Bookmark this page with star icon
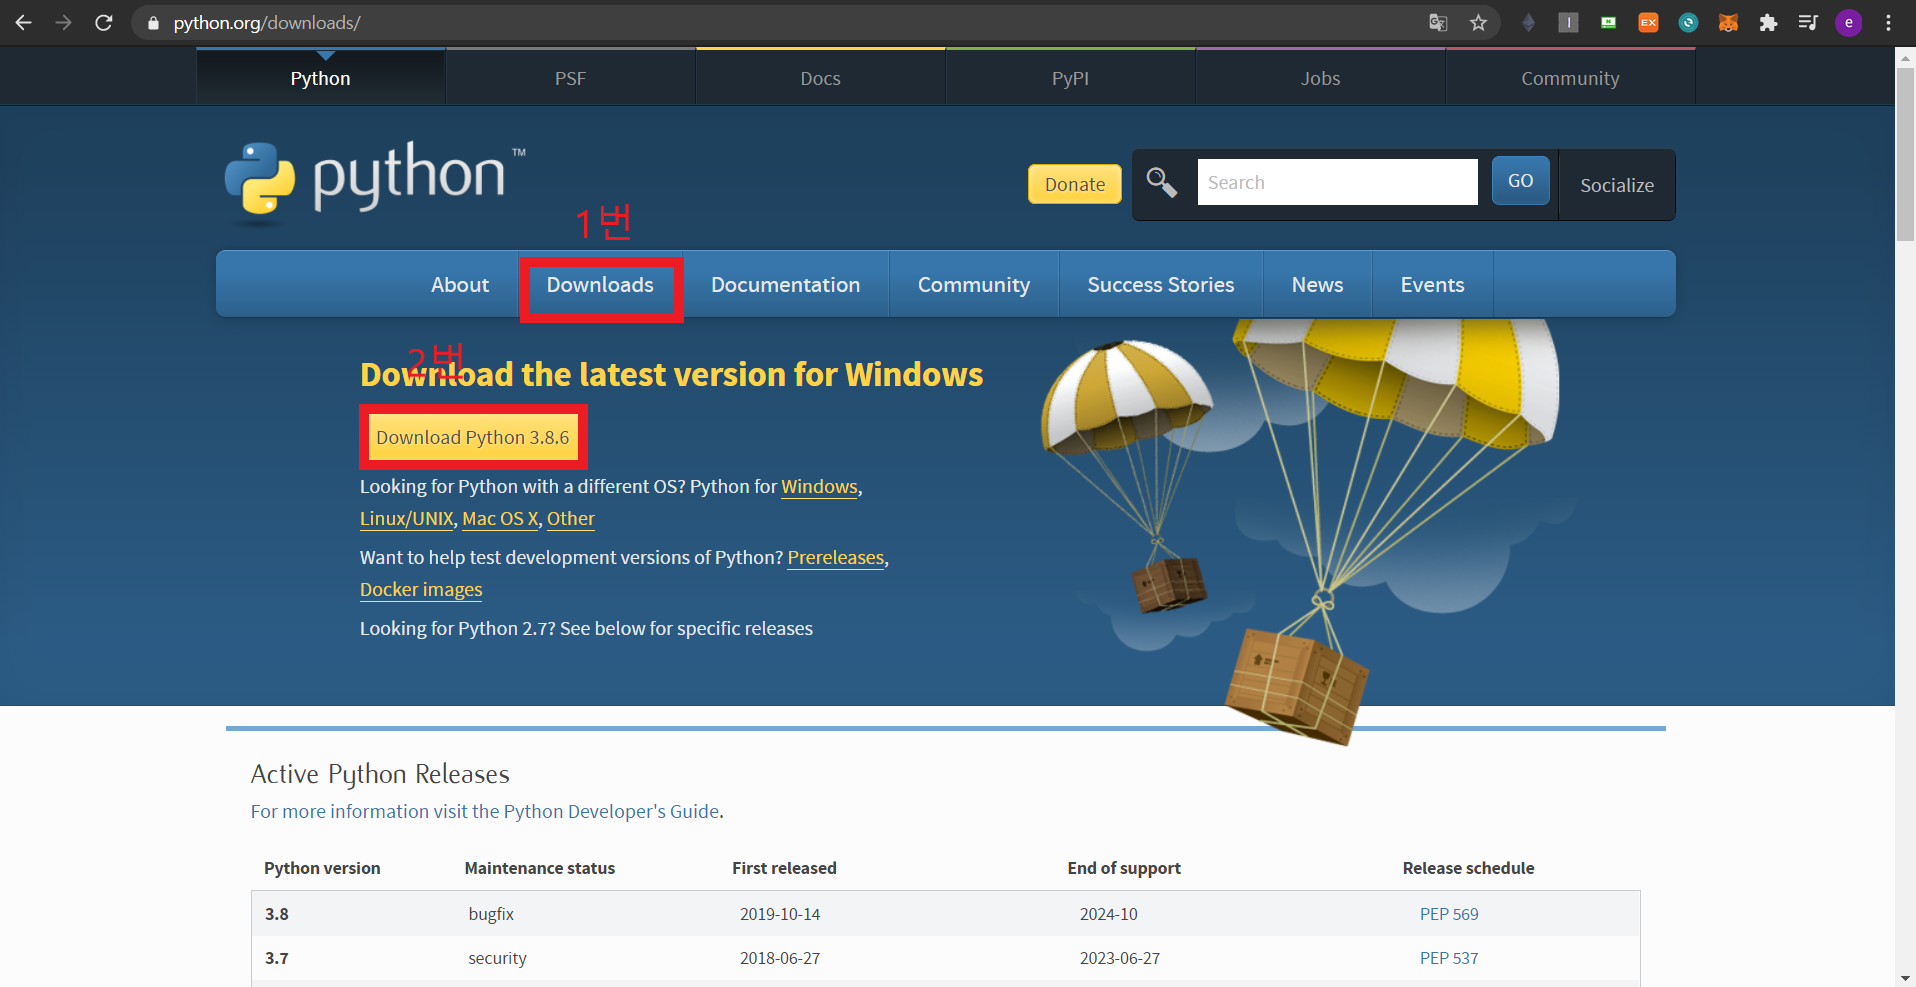The image size is (1916, 987). point(1478,22)
